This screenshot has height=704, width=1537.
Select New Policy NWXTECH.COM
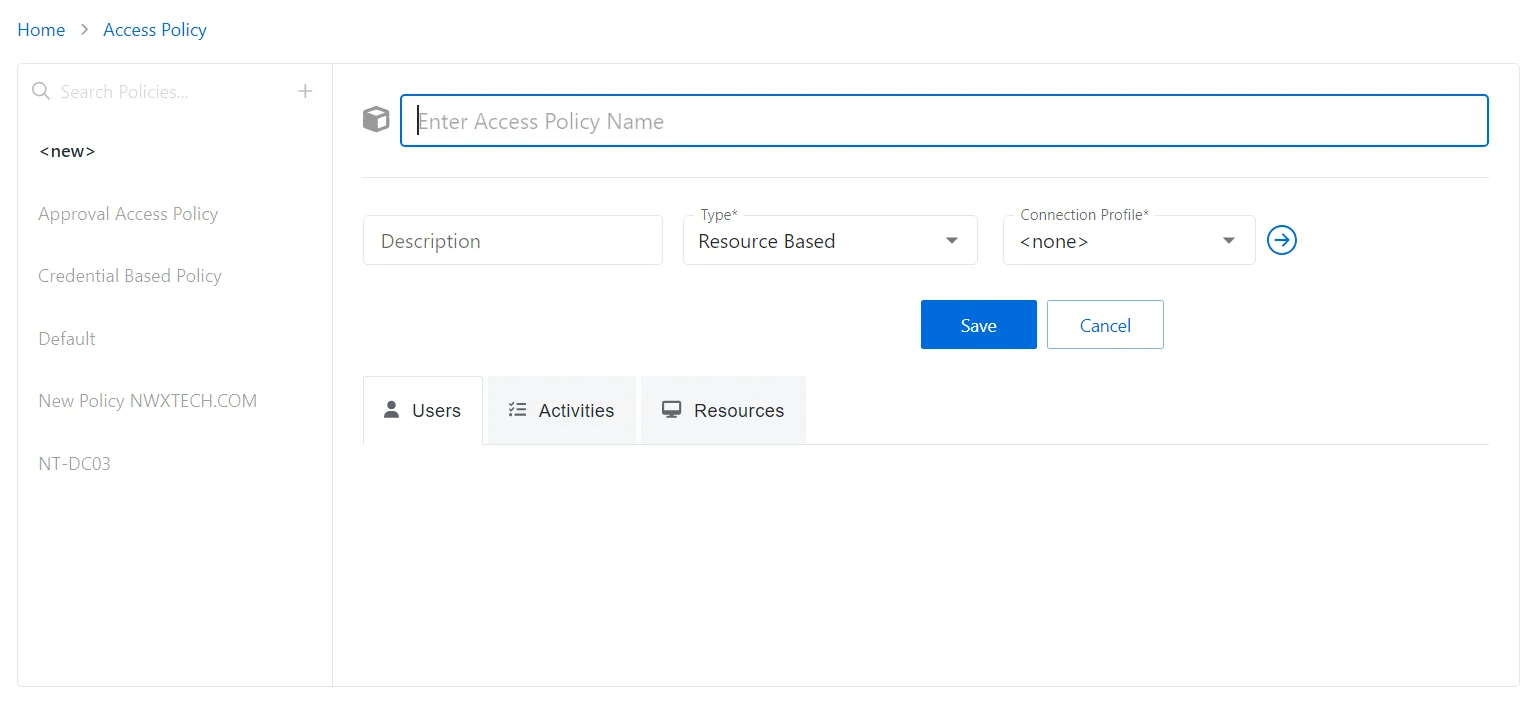click(x=148, y=401)
